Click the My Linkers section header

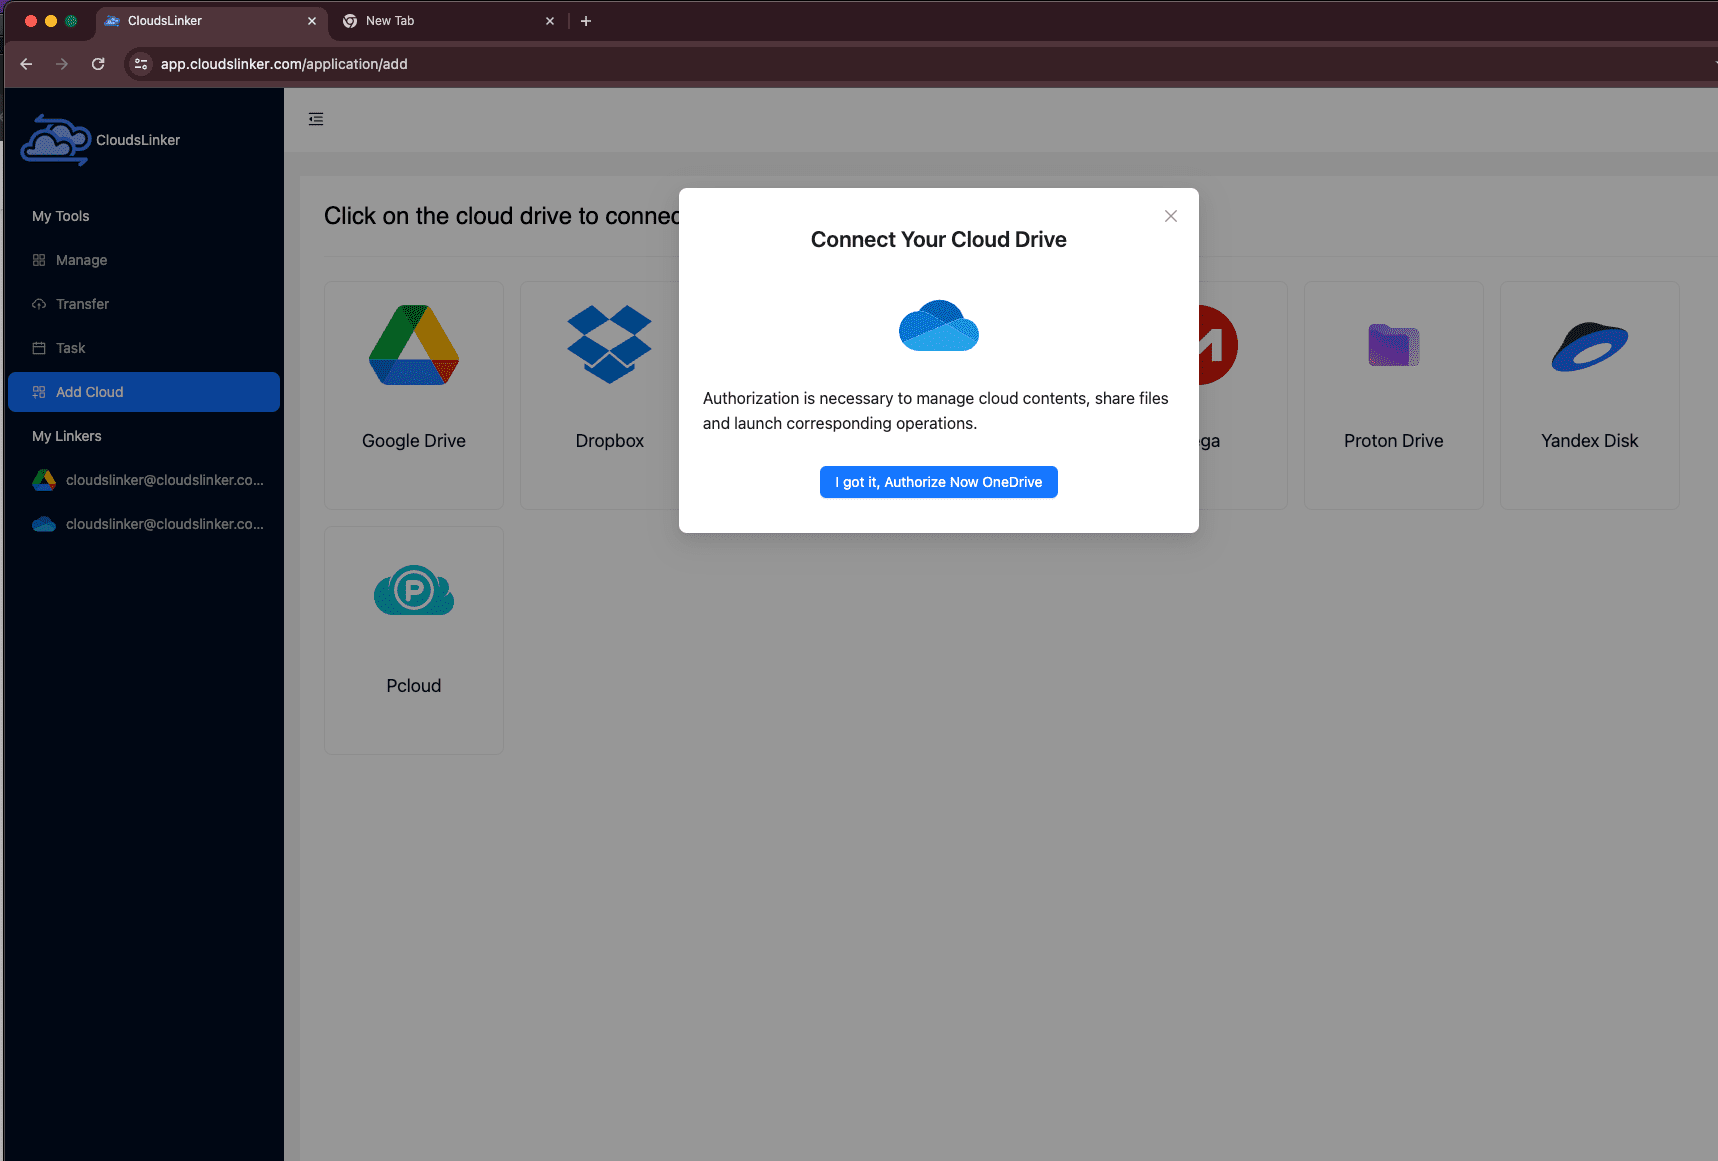(67, 436)
